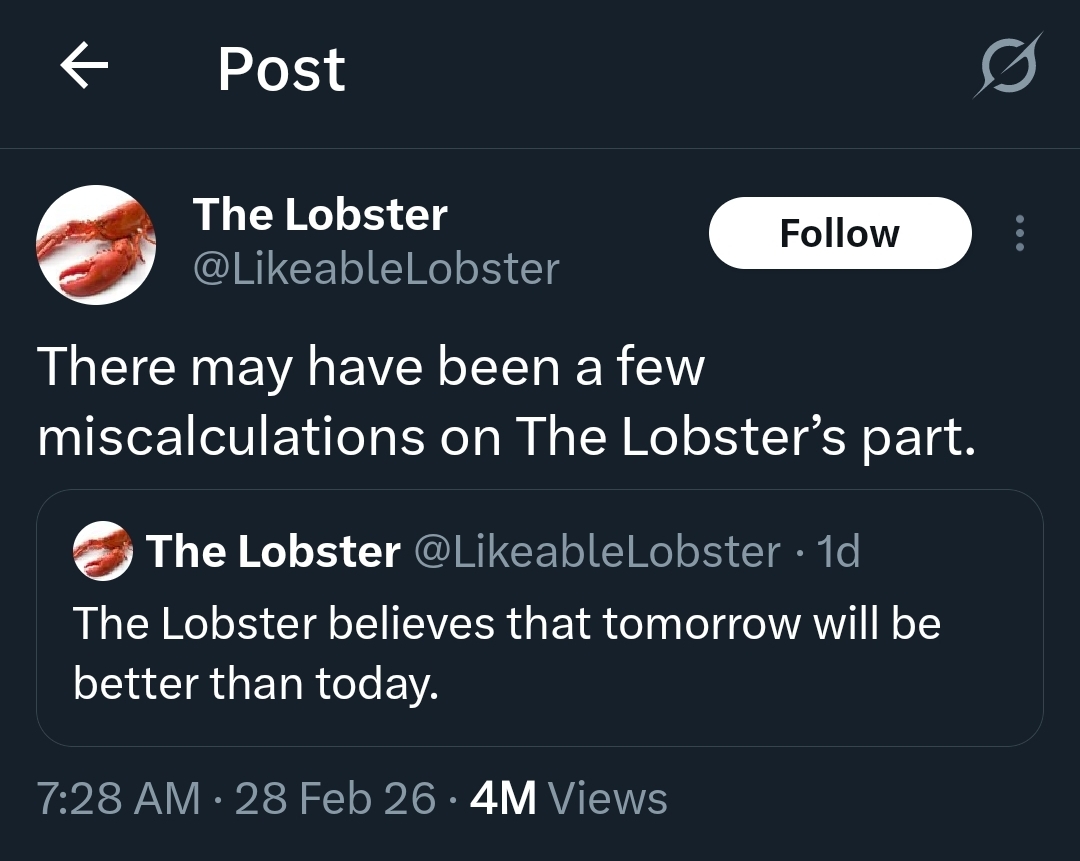Open the three-dot more options menu
The width and height of the screenshot is (1080, 861).
point(1019,234)
